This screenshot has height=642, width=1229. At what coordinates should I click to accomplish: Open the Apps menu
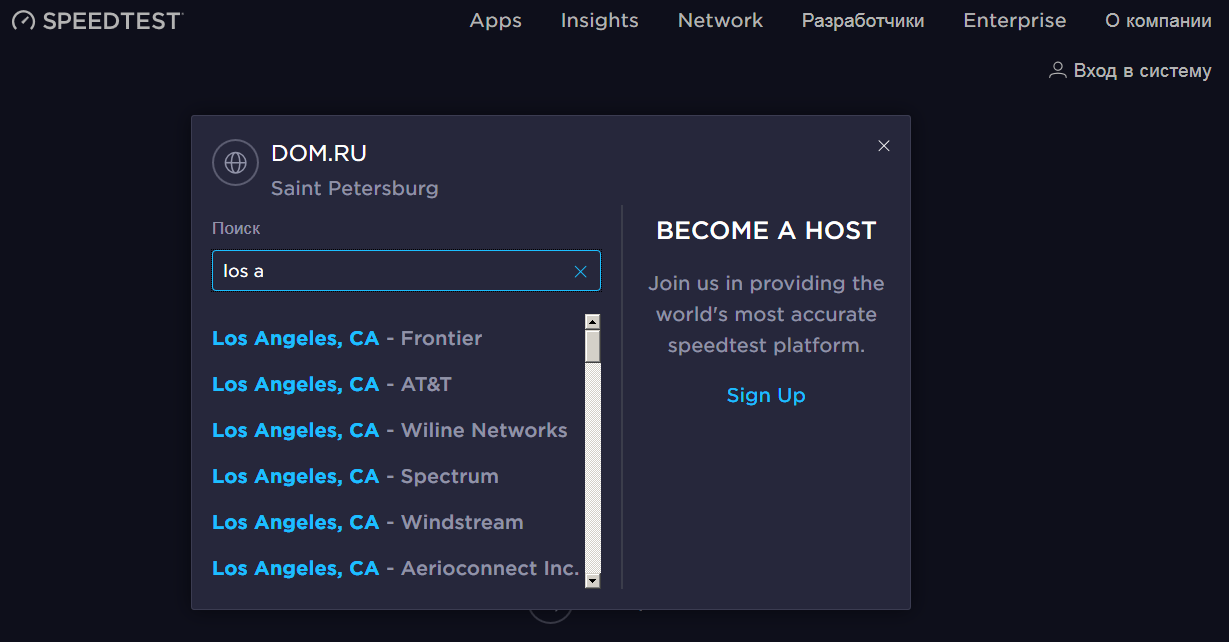pyautogui.click(x=496, y=20)
